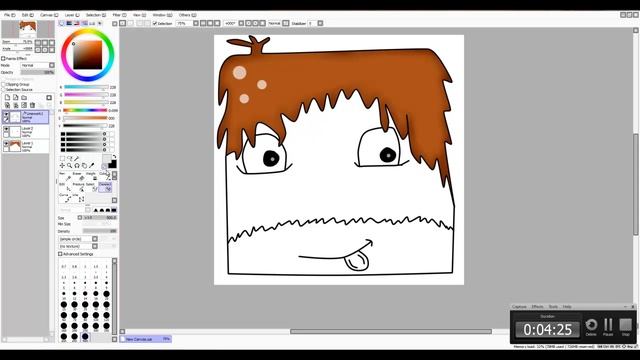Swap foreground and background colors

point(114,157)
